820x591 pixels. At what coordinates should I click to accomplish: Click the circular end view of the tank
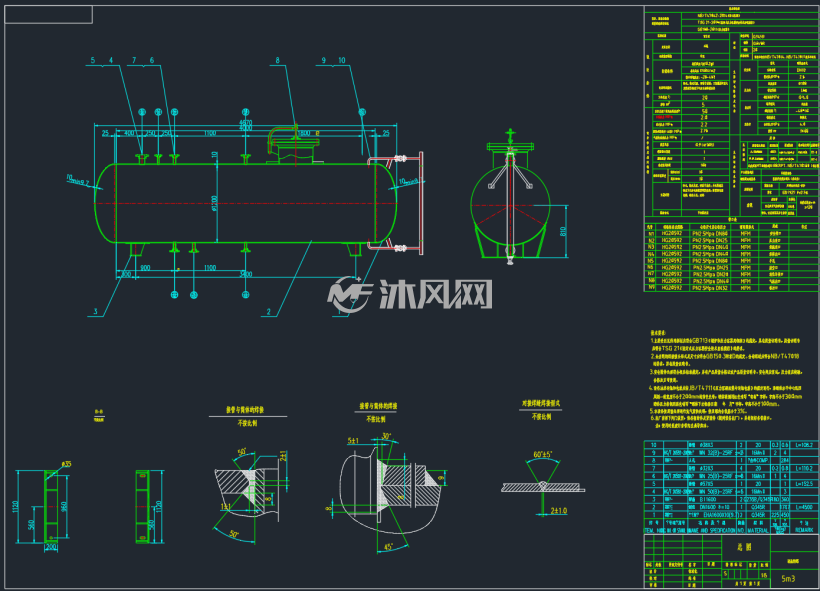[x=510, y=205]
